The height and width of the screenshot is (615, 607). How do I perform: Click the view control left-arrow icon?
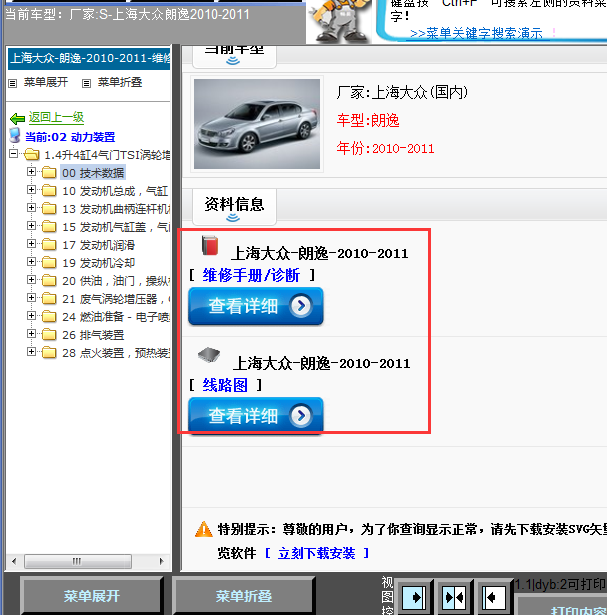point(493,598)
